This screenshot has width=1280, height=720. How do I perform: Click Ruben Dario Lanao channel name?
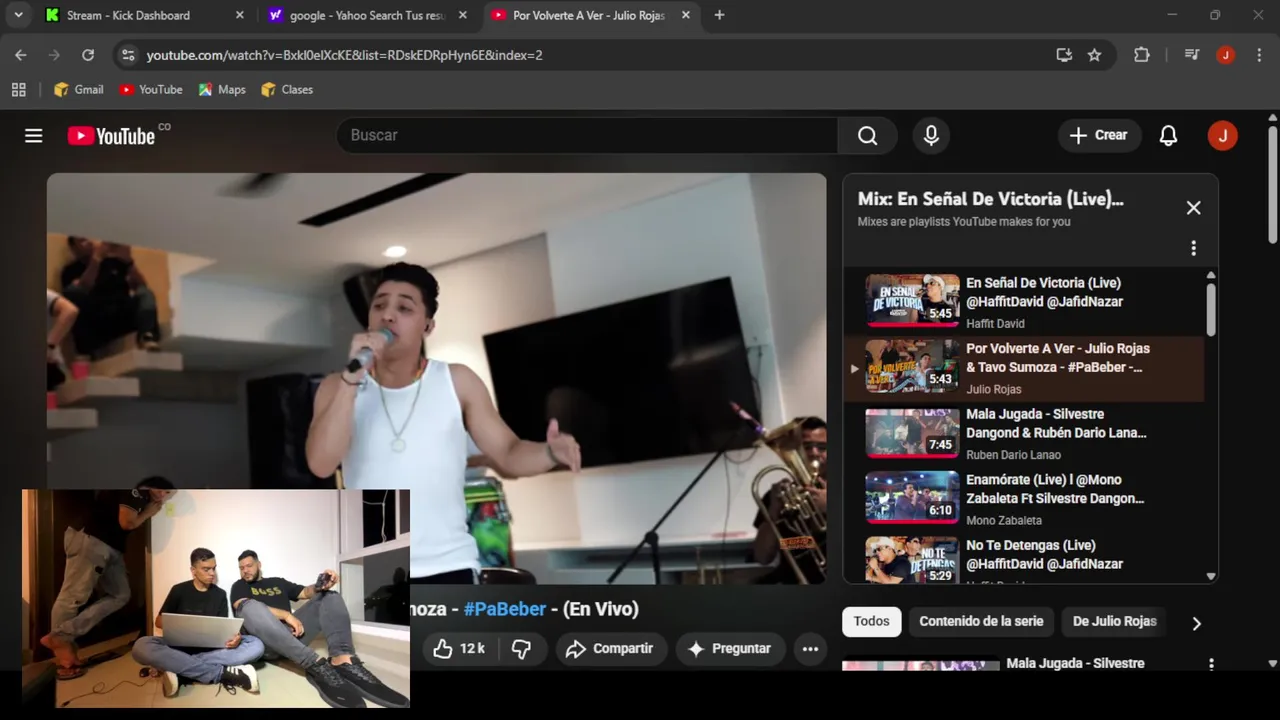pos(1015,455)
